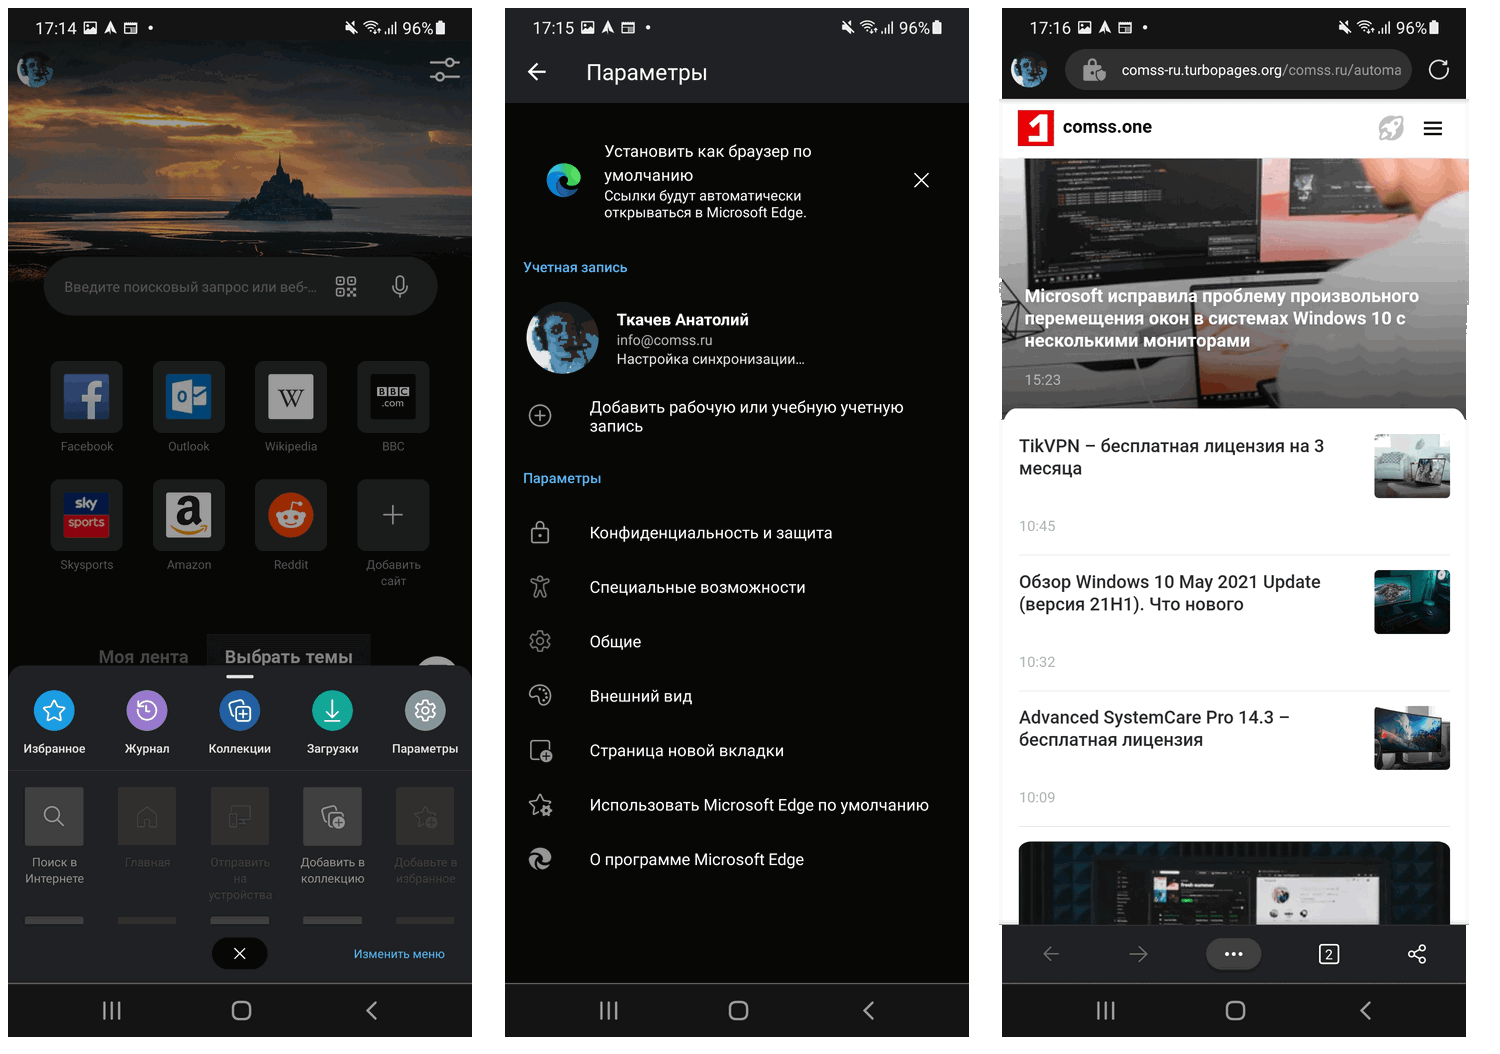This screenshot has height=1054, width=1500.
Task: Tap the rocket icon on comss.one header
Action: click(1391, 128)
